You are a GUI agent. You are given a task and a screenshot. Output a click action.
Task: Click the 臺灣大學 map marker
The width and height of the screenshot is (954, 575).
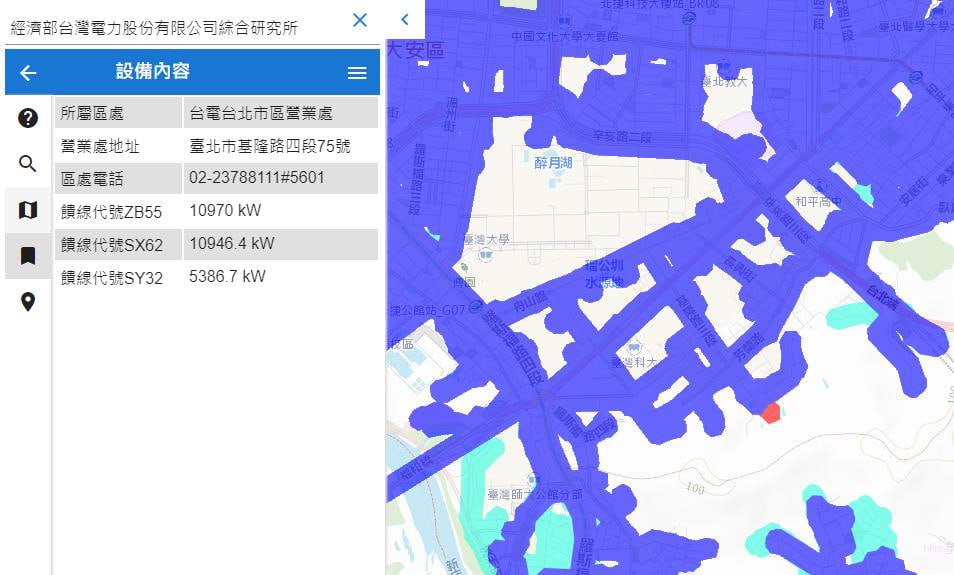(x=485, y=255)
